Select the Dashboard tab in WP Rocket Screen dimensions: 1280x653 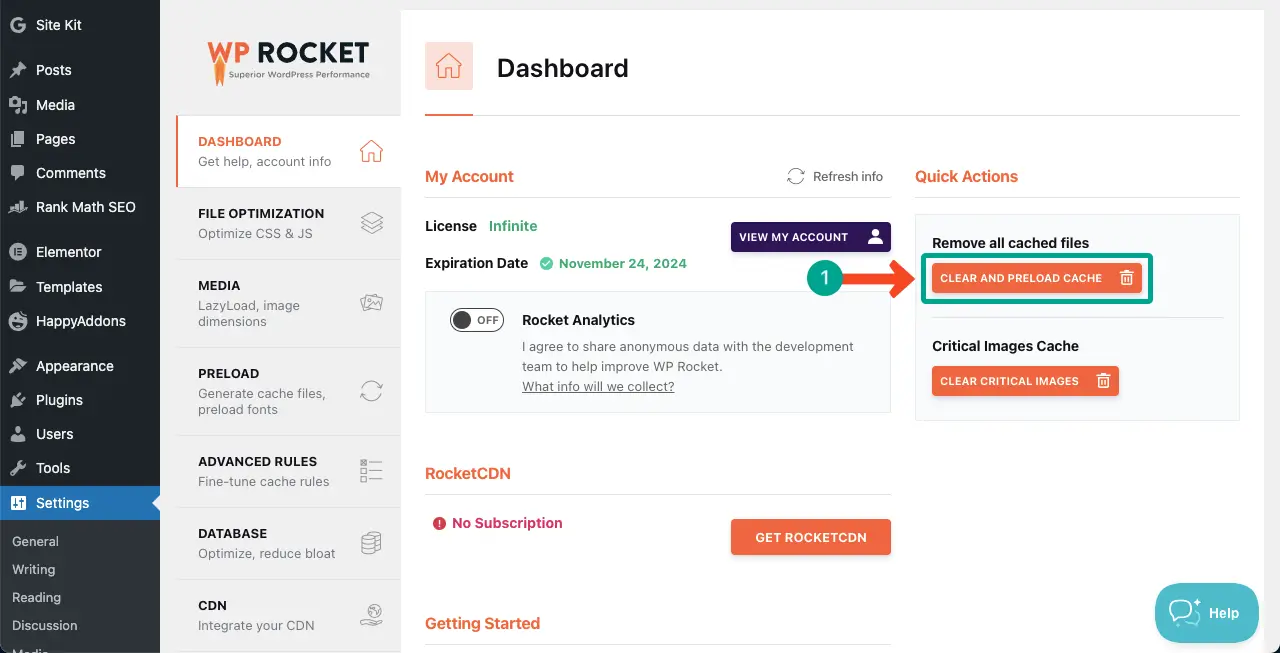pyautogui.click(x=289, y=151)
